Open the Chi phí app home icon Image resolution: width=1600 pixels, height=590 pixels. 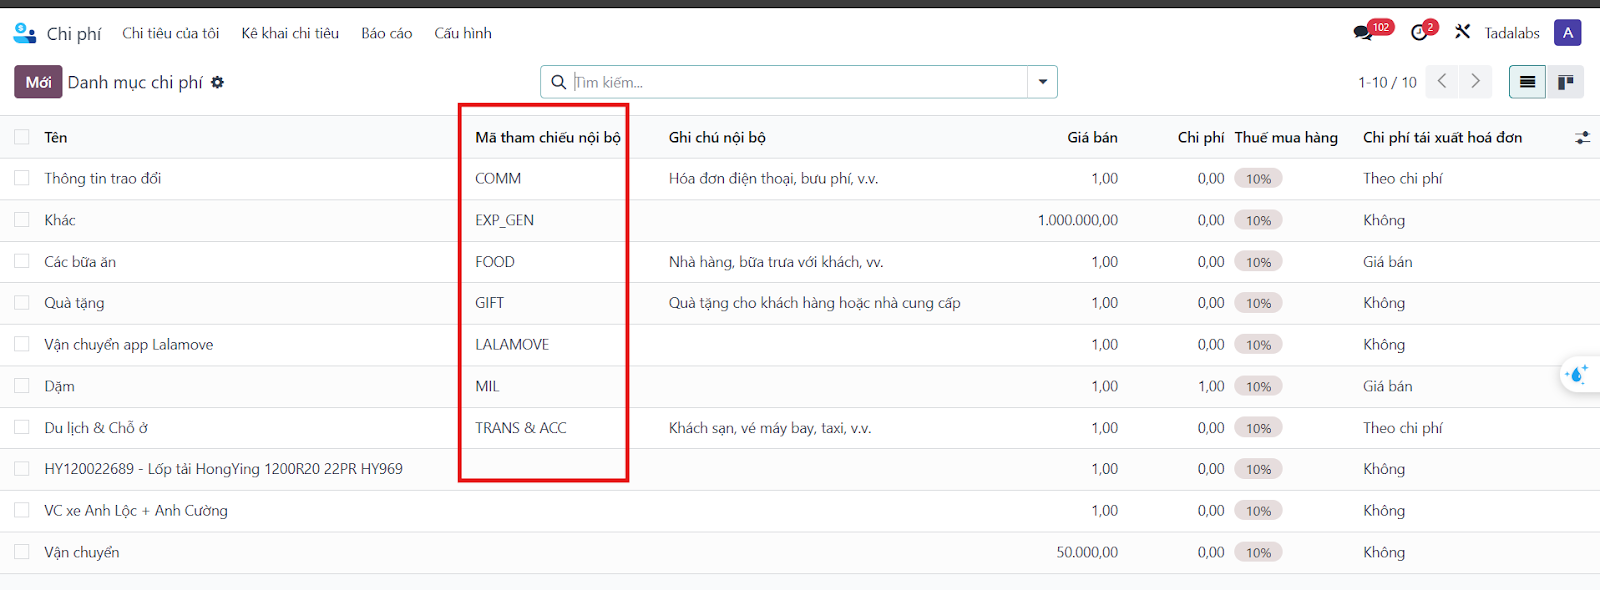[25, 33]
